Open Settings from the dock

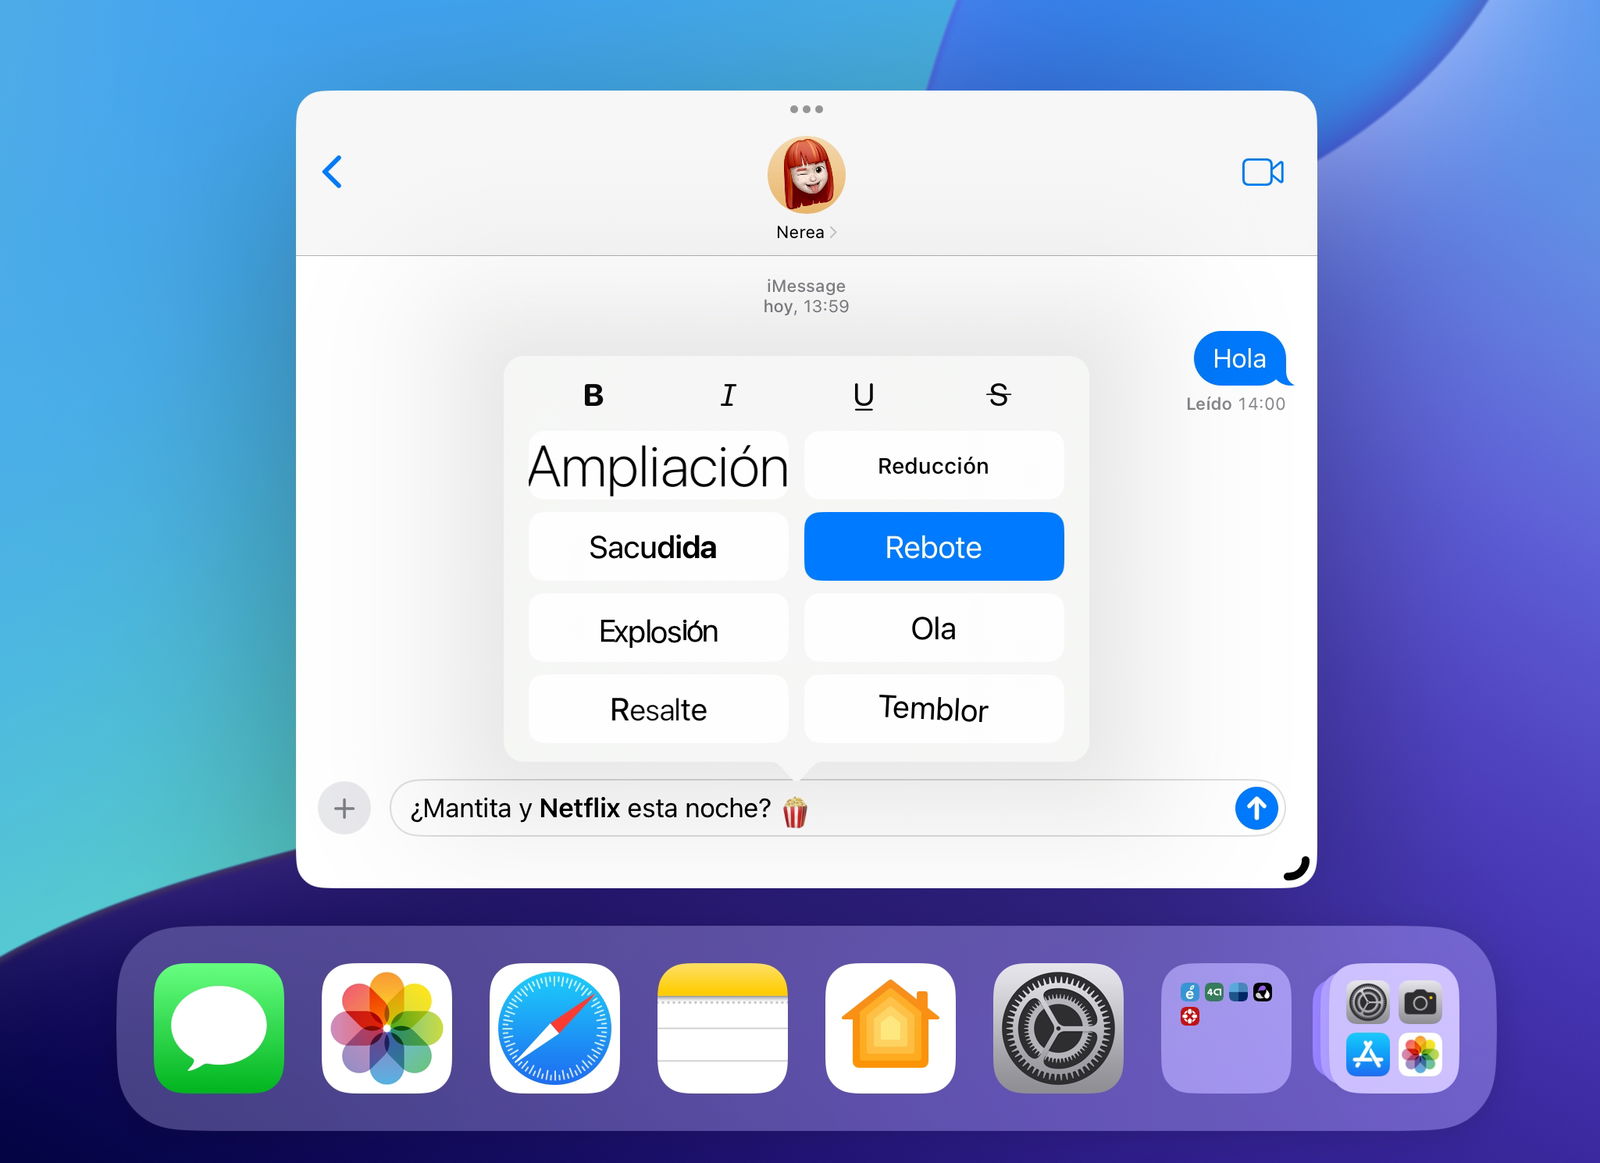click(1058, 1028)
